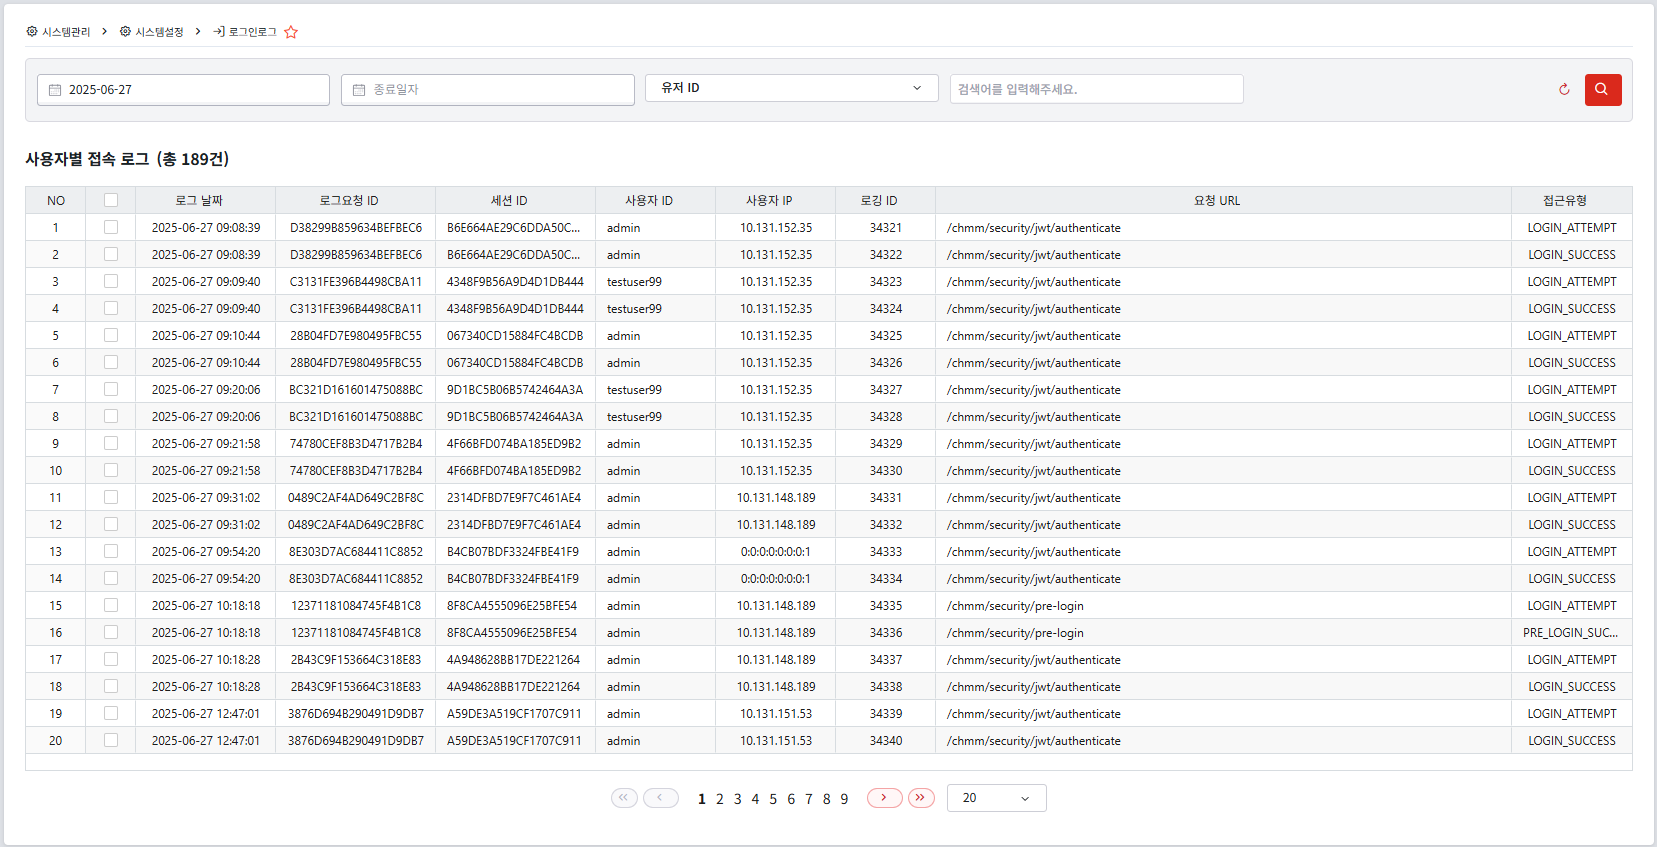Go to page 9
The image size is (1657, 847).
tap(844, 799)
